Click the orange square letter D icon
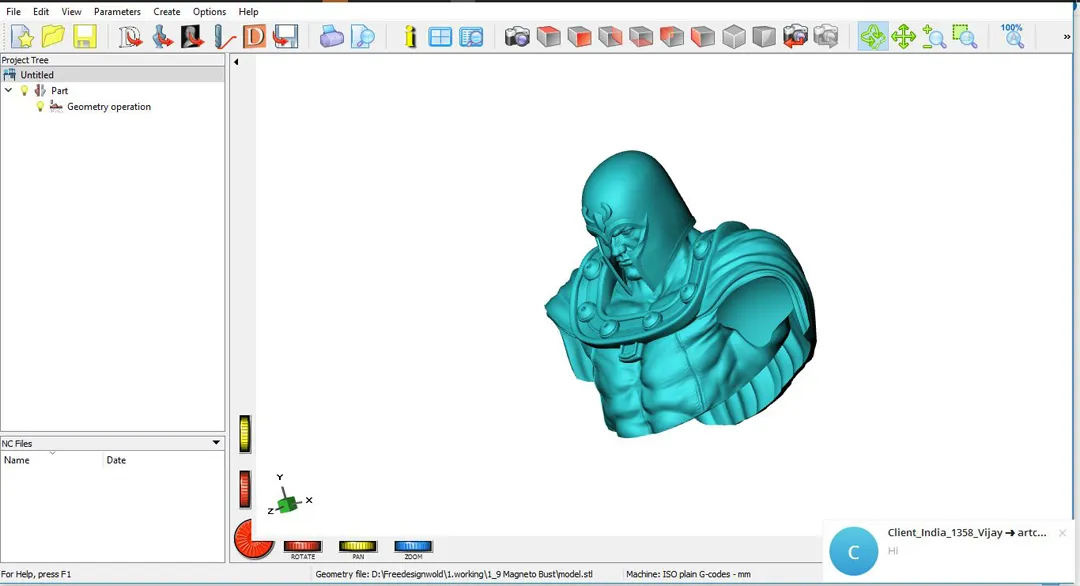Viewport: 1080px width, 586px height. point(255,36)
